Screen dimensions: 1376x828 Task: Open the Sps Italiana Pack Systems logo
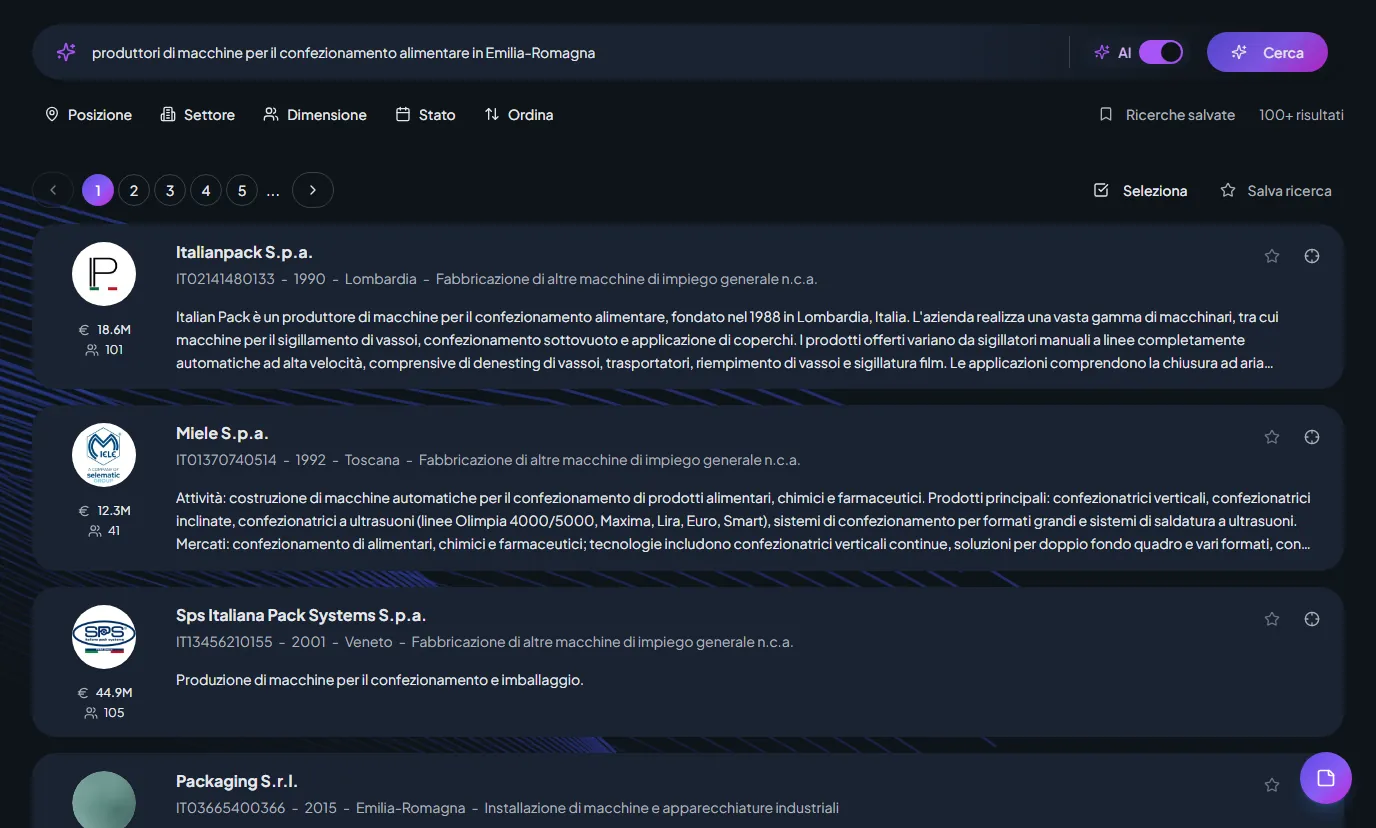[104, 637]
